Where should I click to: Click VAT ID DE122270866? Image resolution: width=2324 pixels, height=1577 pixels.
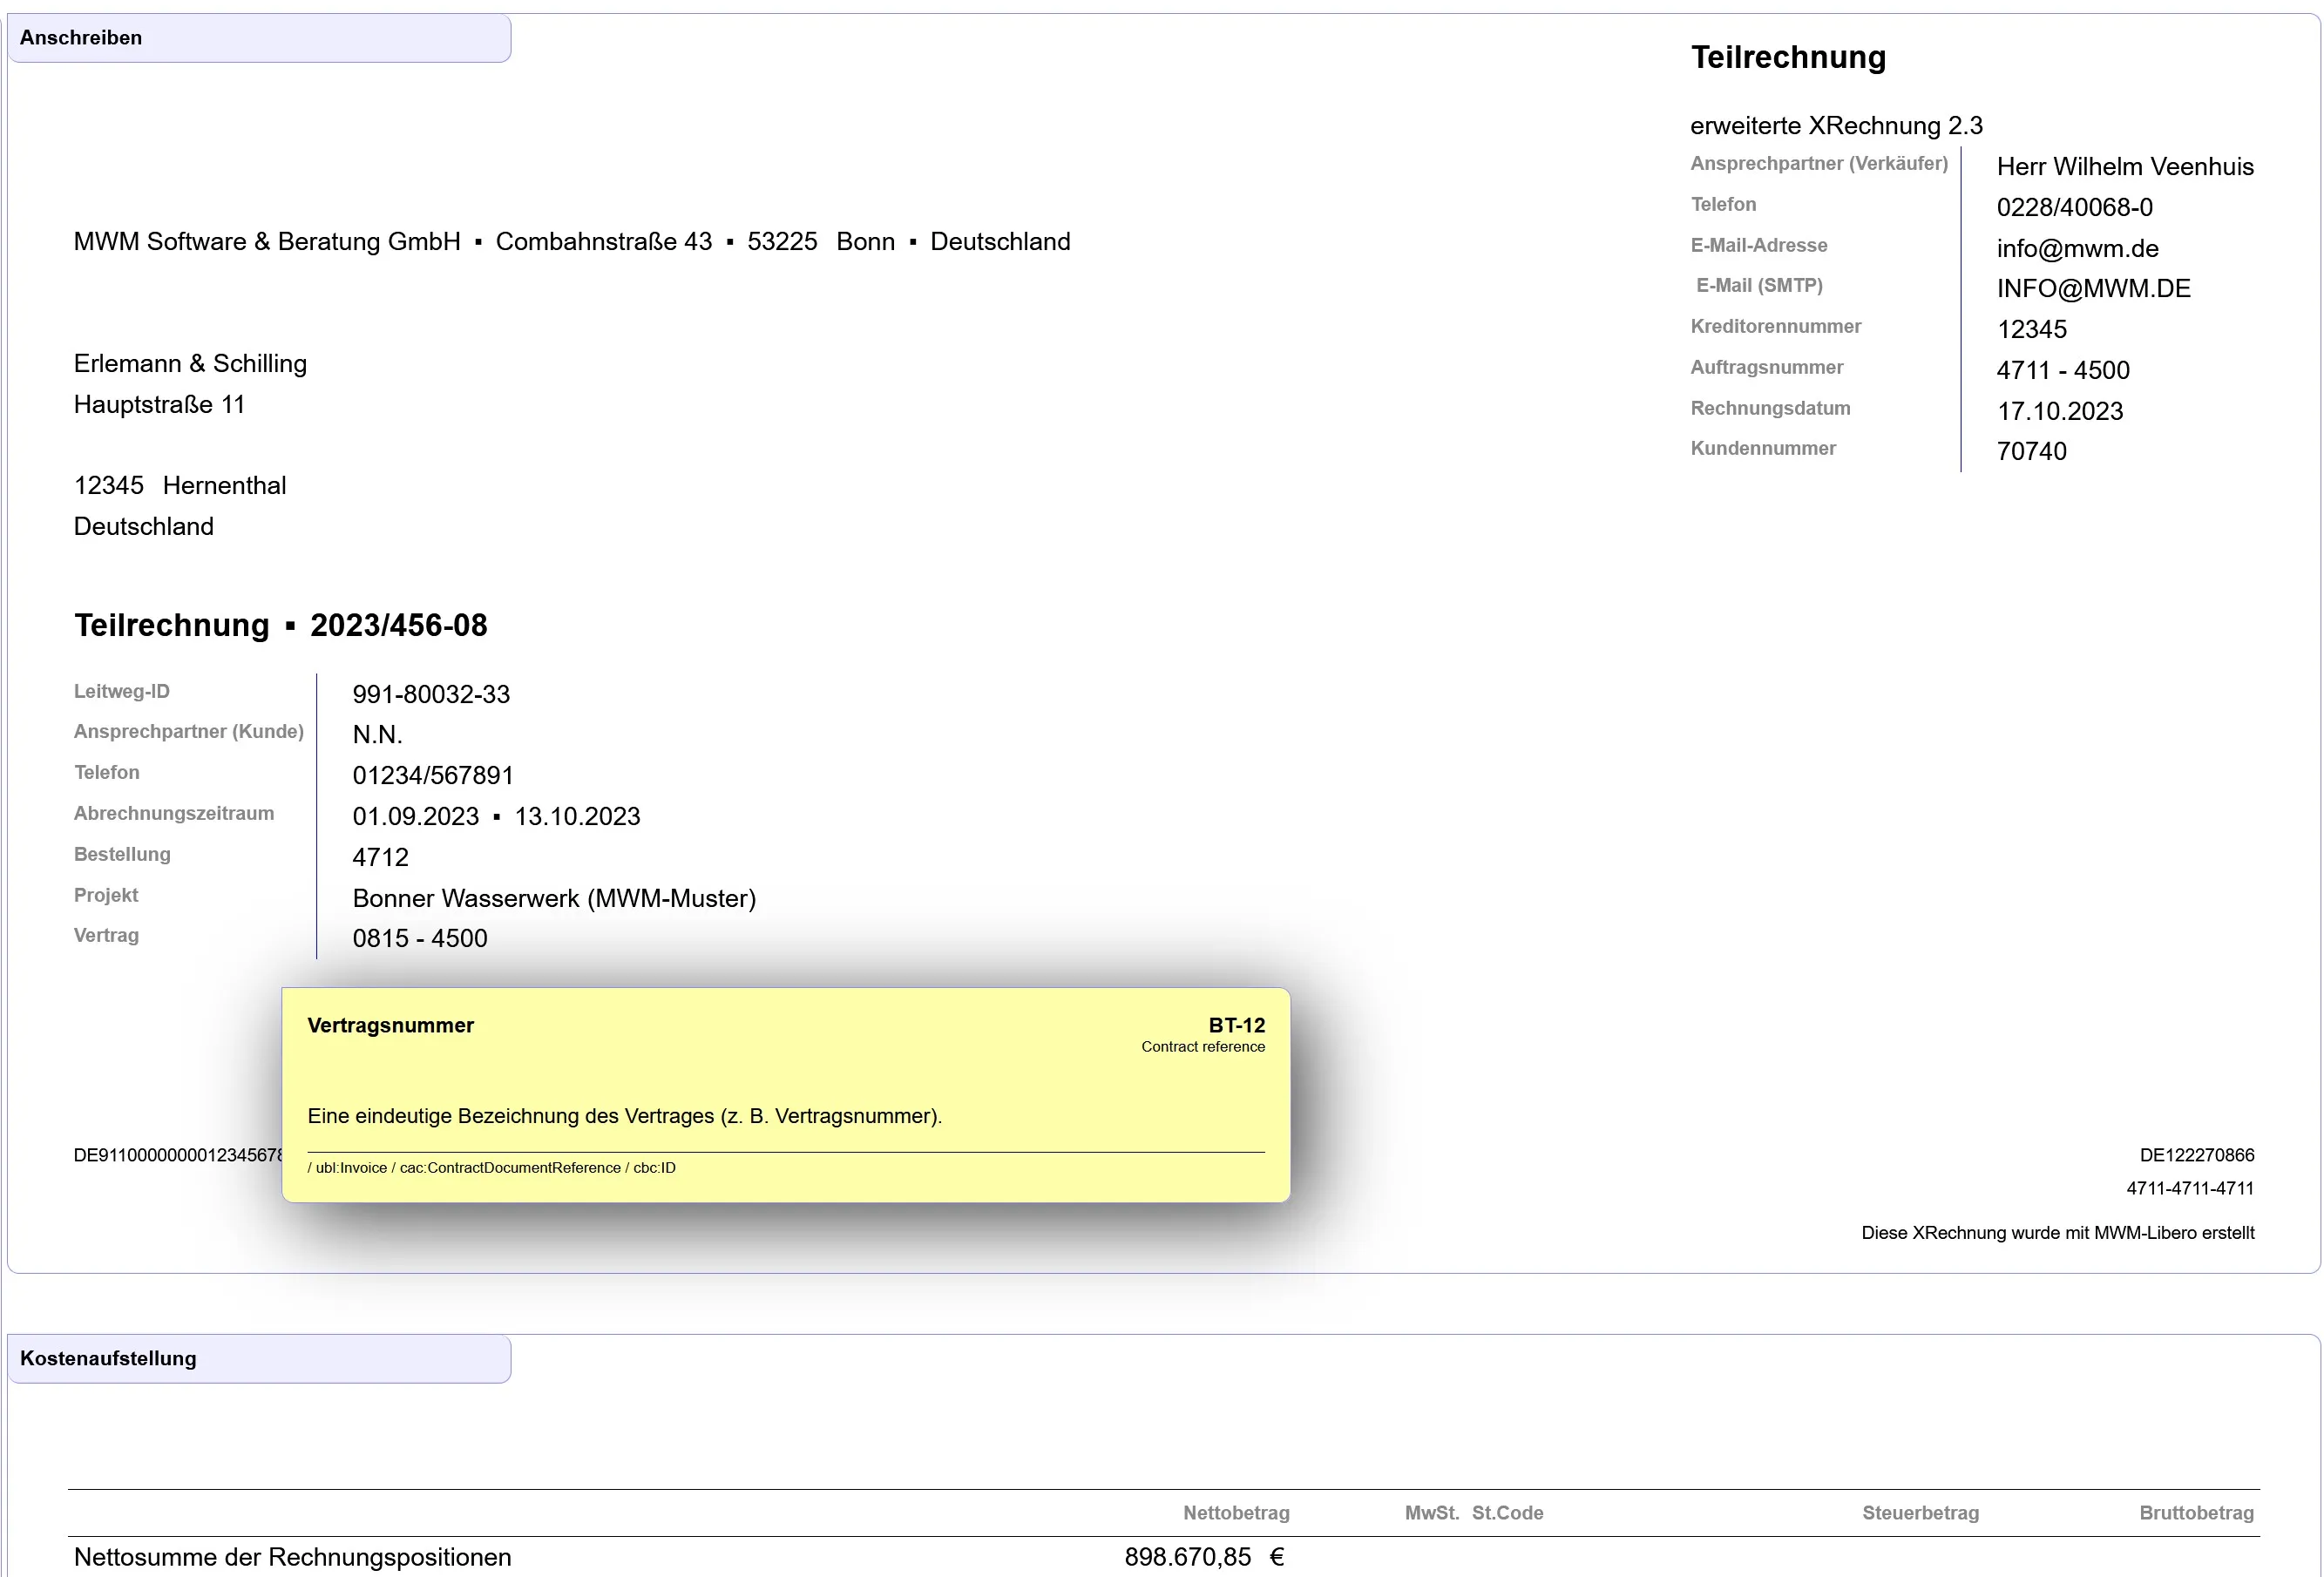tap(2197, 1156)
